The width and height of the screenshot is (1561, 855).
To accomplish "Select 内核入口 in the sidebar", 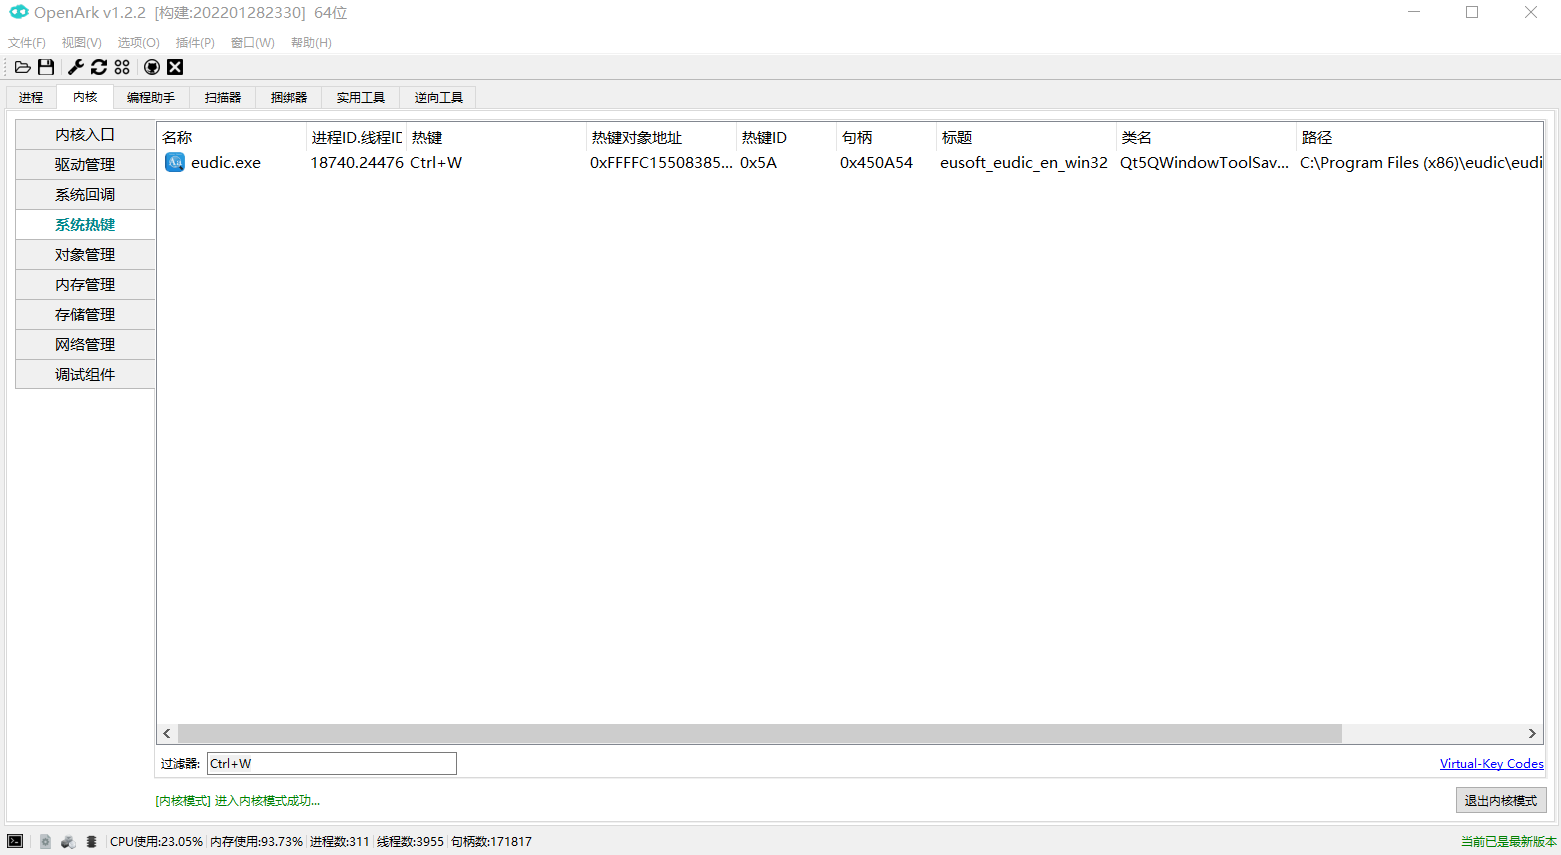I will [x=85, y=135].
